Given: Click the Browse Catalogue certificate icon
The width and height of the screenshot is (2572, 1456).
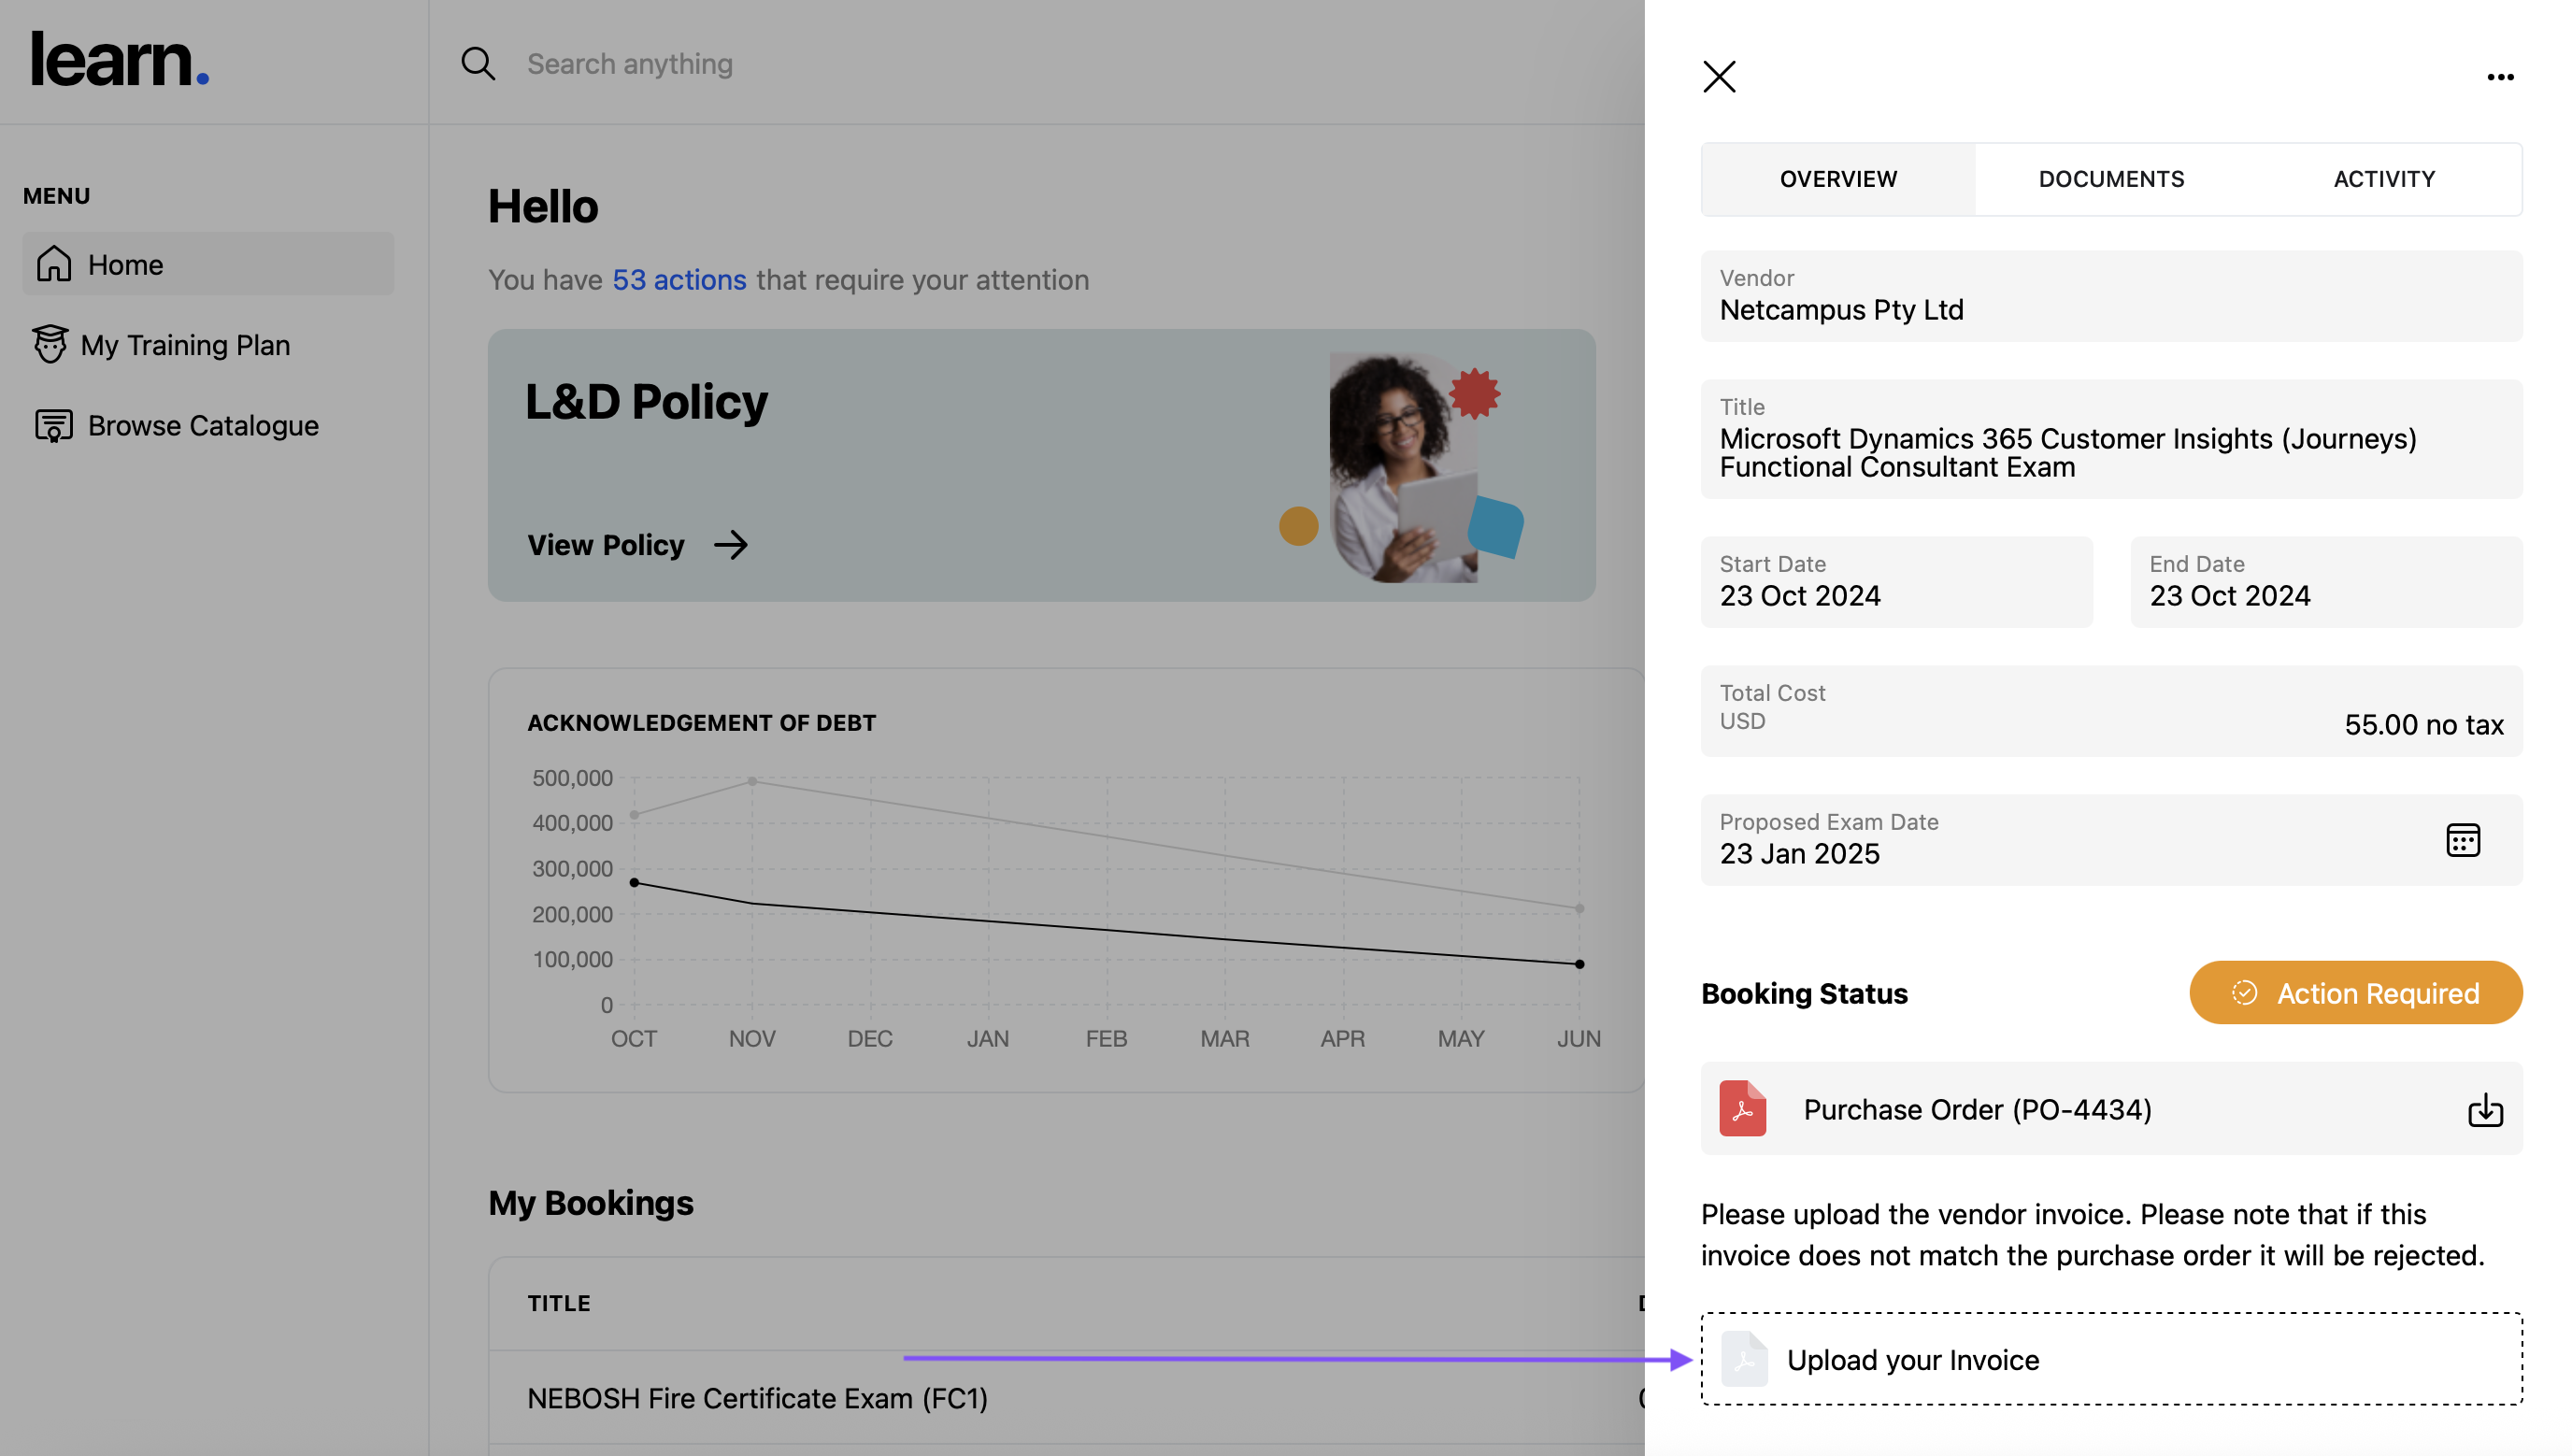Looking at the screenshot, I should tap(54, 425).
